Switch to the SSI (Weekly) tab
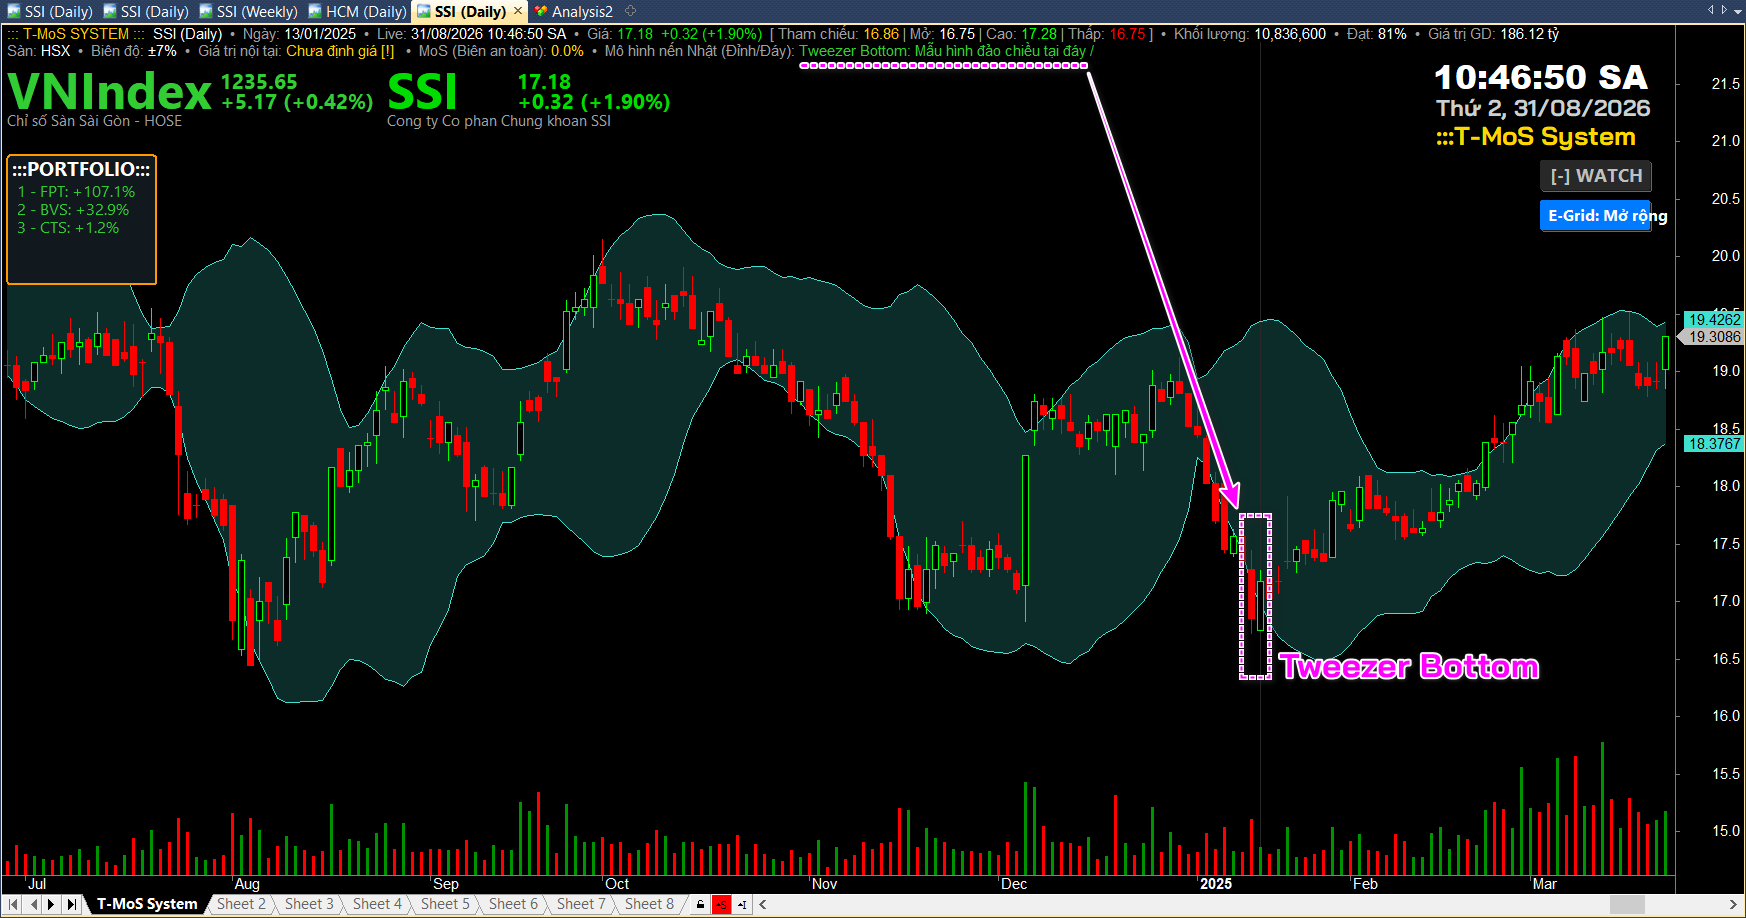 pos(248,12)
